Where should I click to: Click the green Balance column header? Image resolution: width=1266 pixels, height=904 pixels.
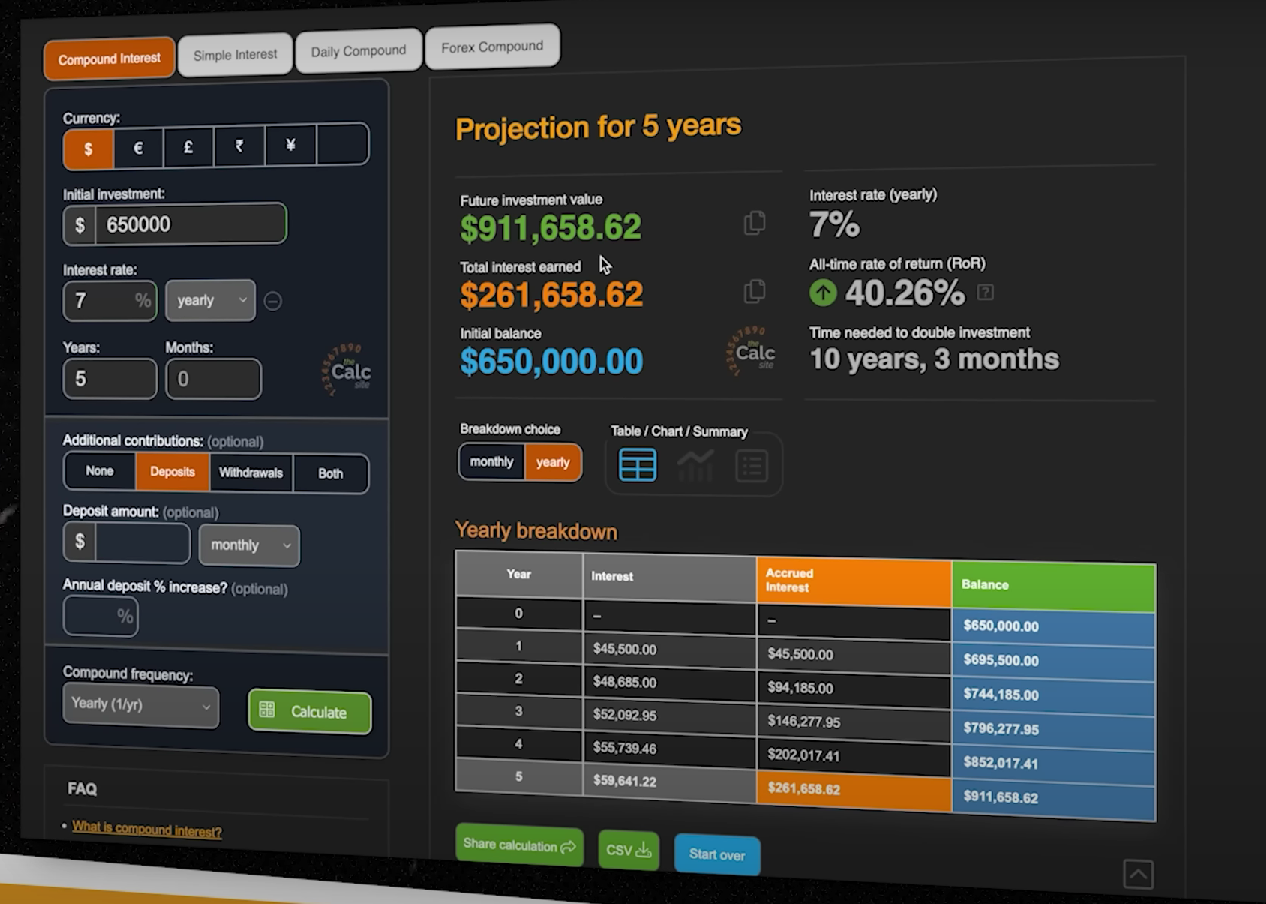(1054, 585)
